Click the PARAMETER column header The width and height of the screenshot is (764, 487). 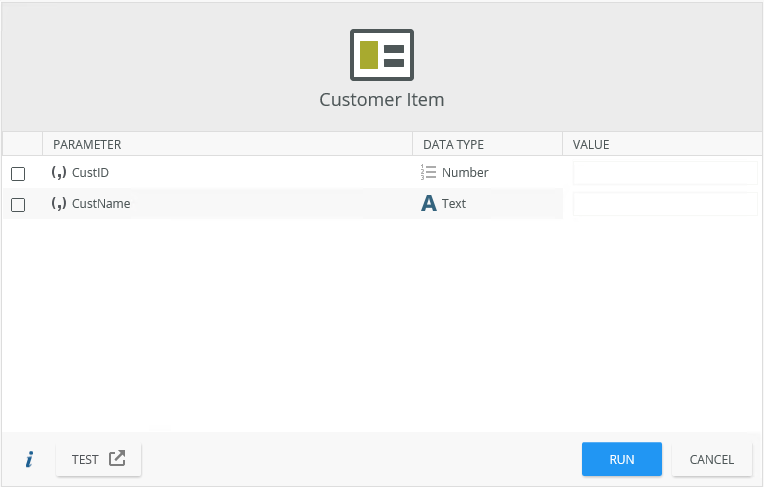pos(87,145)
